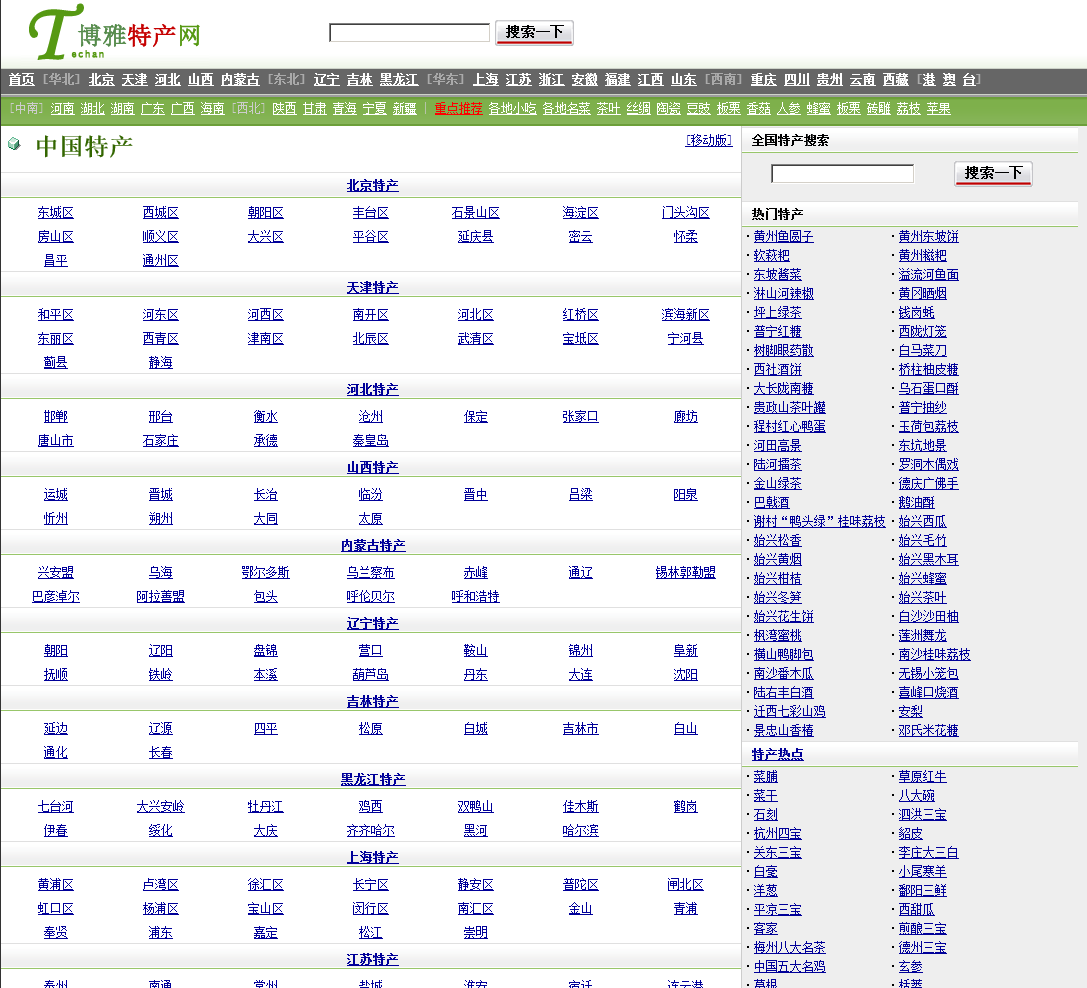This screenshot has width=1087, height=988.
Task: Open the 内蒙古特产 heading link
Action: [372, 546]
